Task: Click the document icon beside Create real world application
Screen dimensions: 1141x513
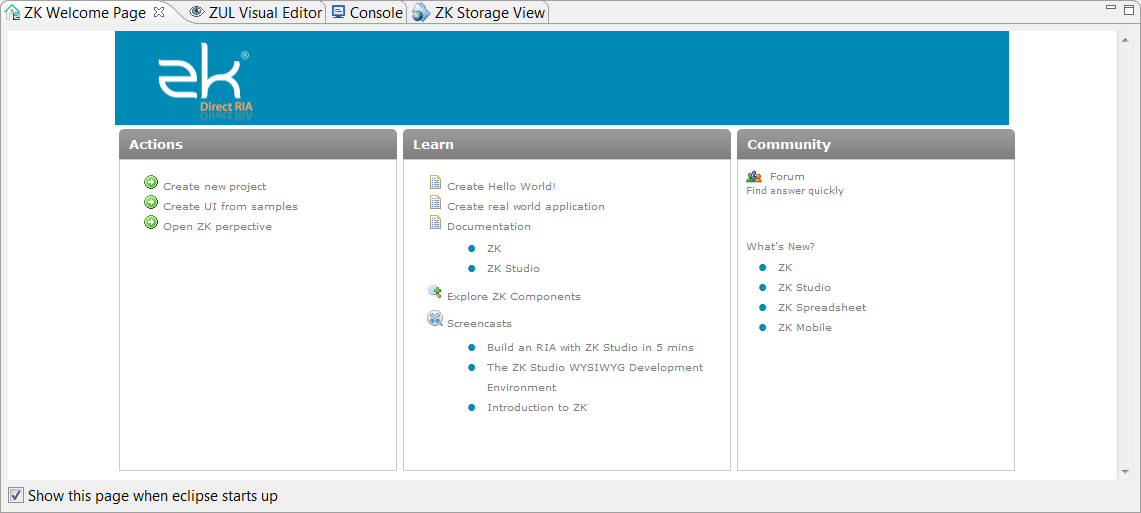Action: point(435,202)
